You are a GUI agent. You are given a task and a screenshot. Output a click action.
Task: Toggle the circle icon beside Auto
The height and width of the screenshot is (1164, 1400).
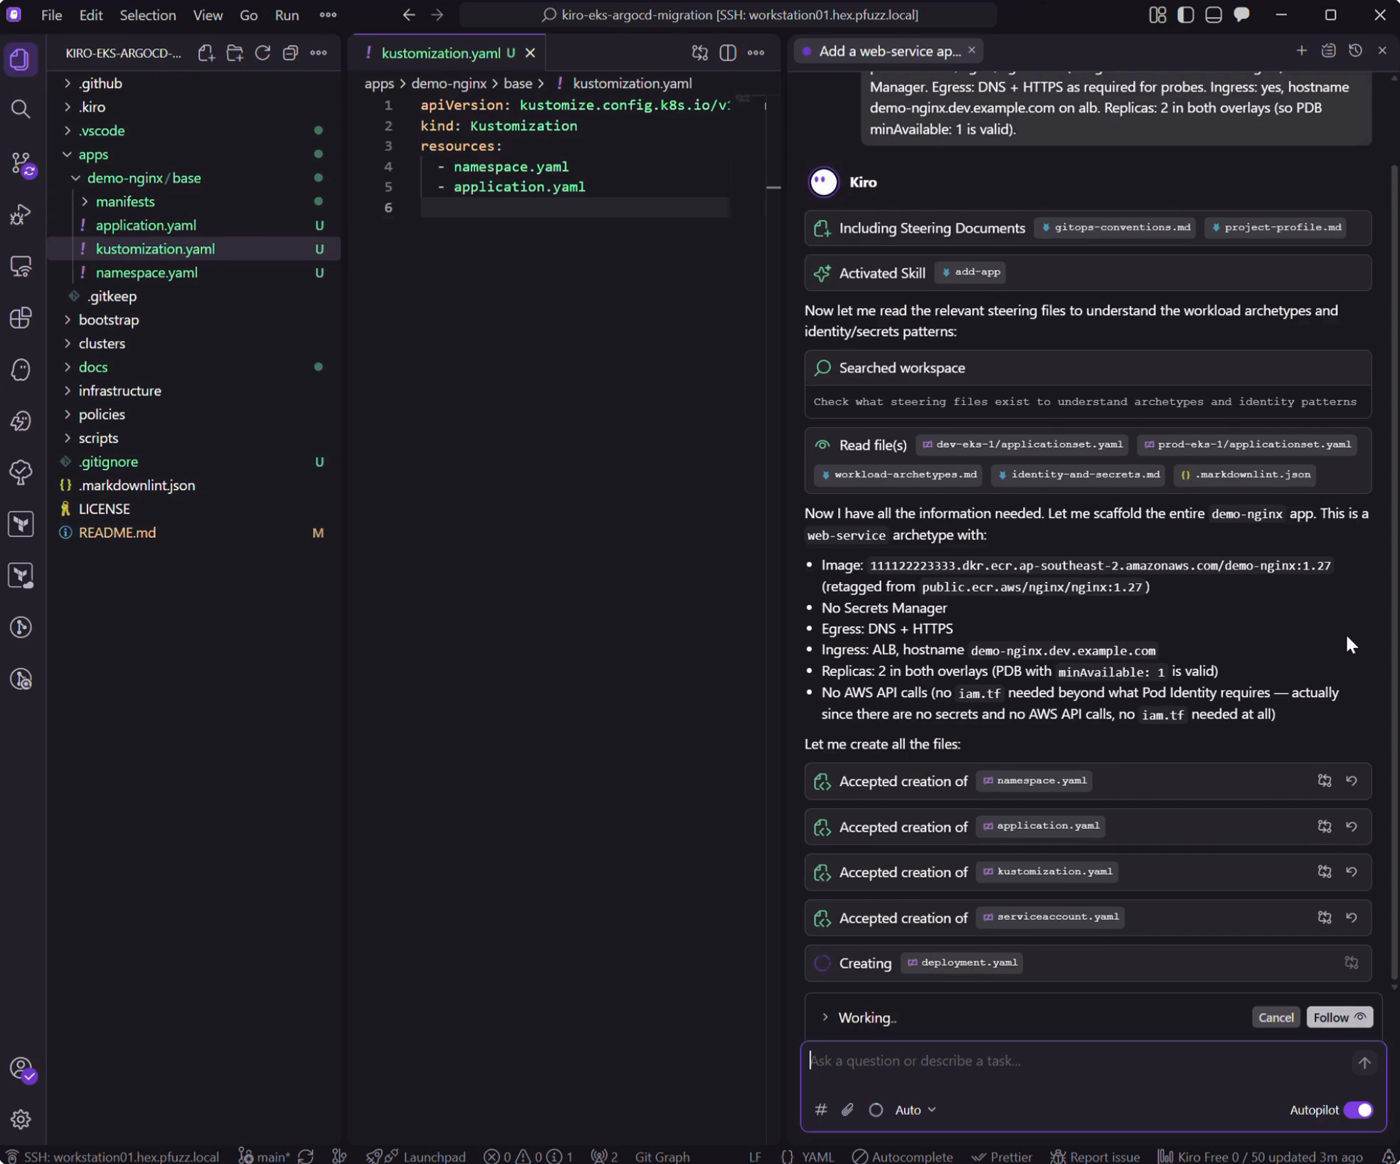(x=876, y=1110)
